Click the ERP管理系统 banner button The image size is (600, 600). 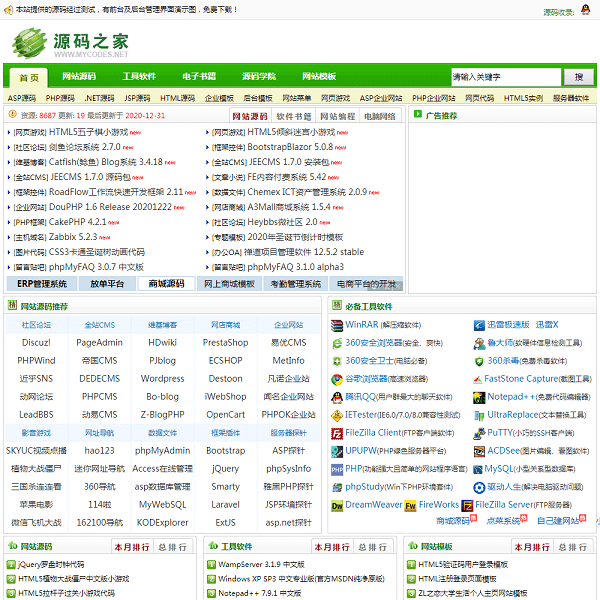(x=42, y=284)
